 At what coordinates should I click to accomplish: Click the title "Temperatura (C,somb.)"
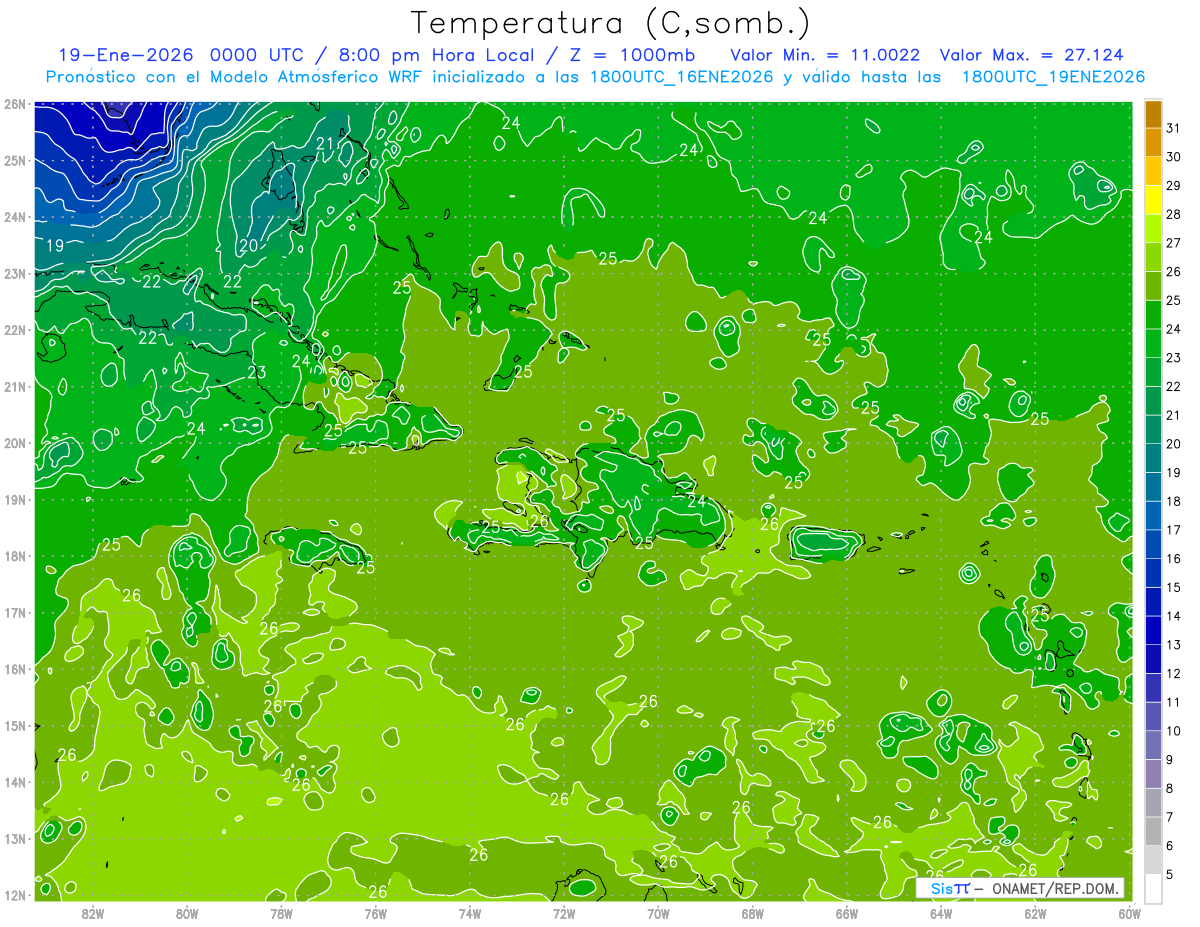(x=611, y=23)
